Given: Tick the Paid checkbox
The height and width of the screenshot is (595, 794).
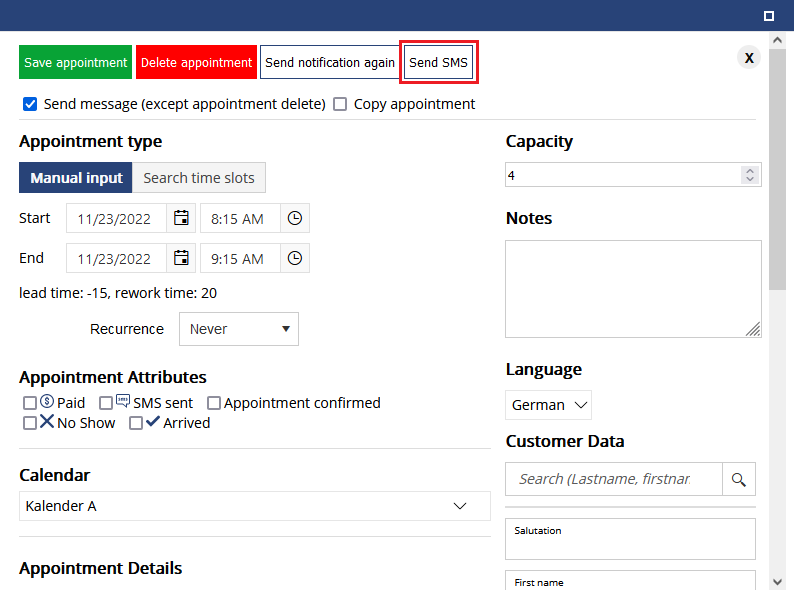Looking at the screenshot, I should (30, 403).
